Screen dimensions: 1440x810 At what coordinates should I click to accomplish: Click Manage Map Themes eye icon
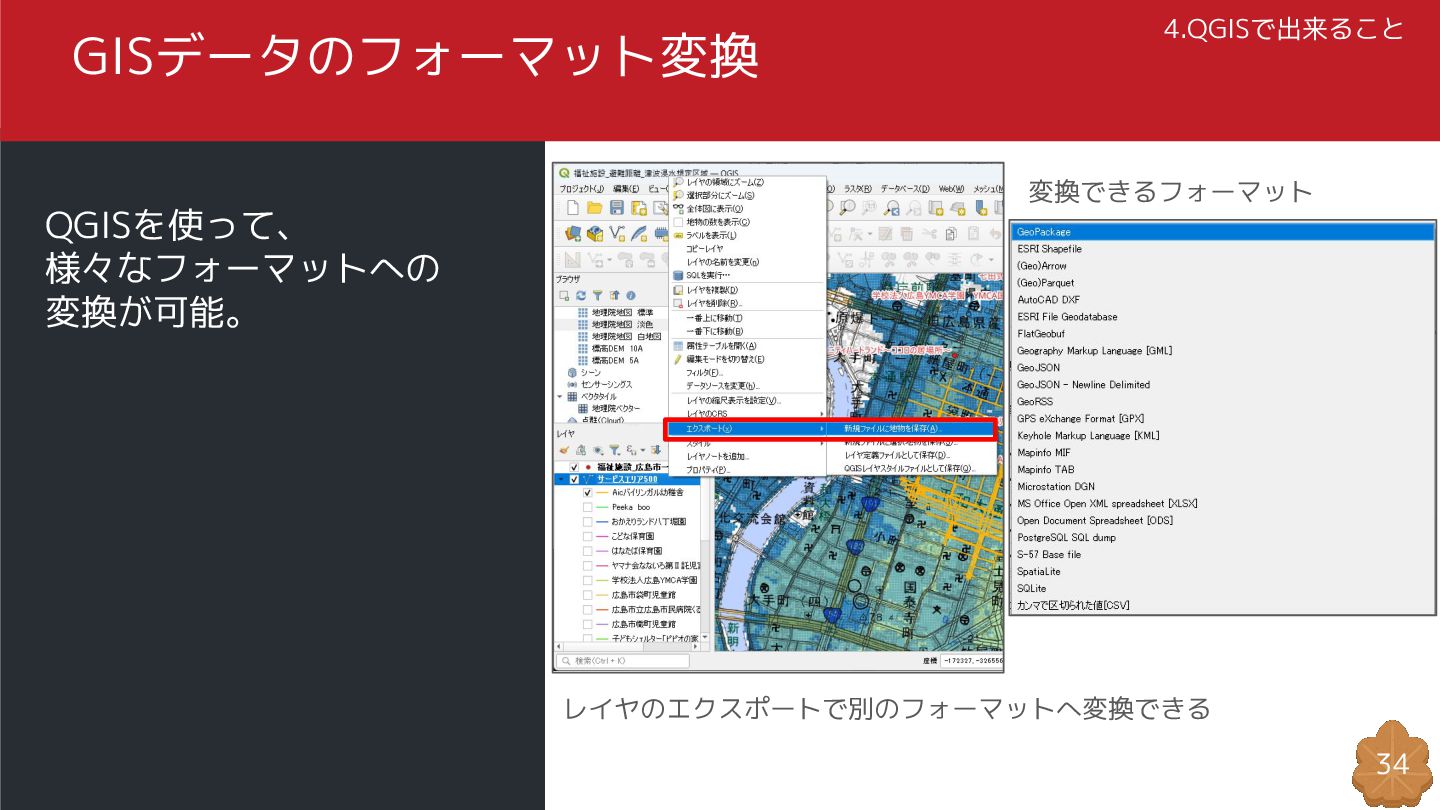click(598, 450)
